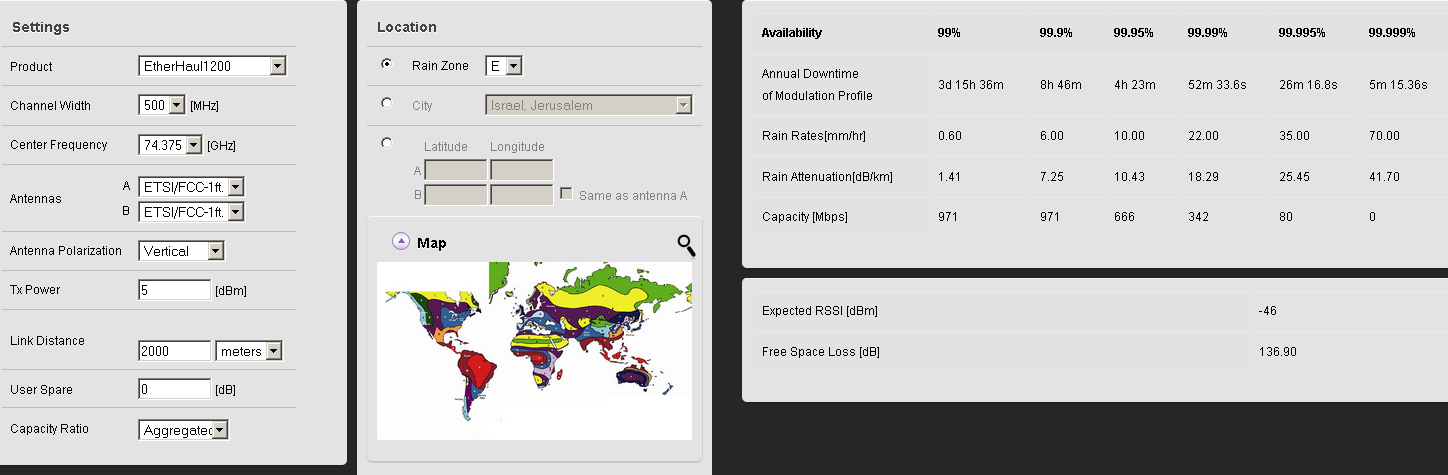Viewport: 1448px width, 475px height.
Task: Click rain attenuation value 1.41
Action: (950, 177)
